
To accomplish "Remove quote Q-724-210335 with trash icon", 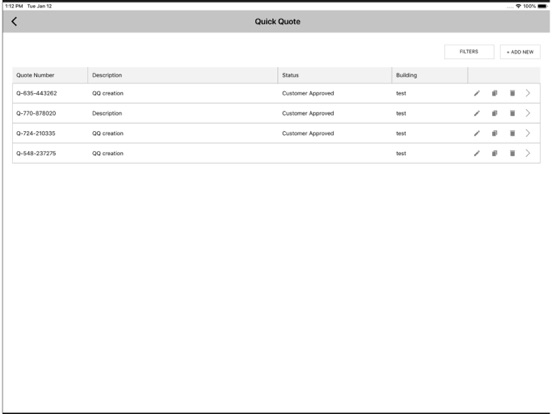I will tap(512, 133).
